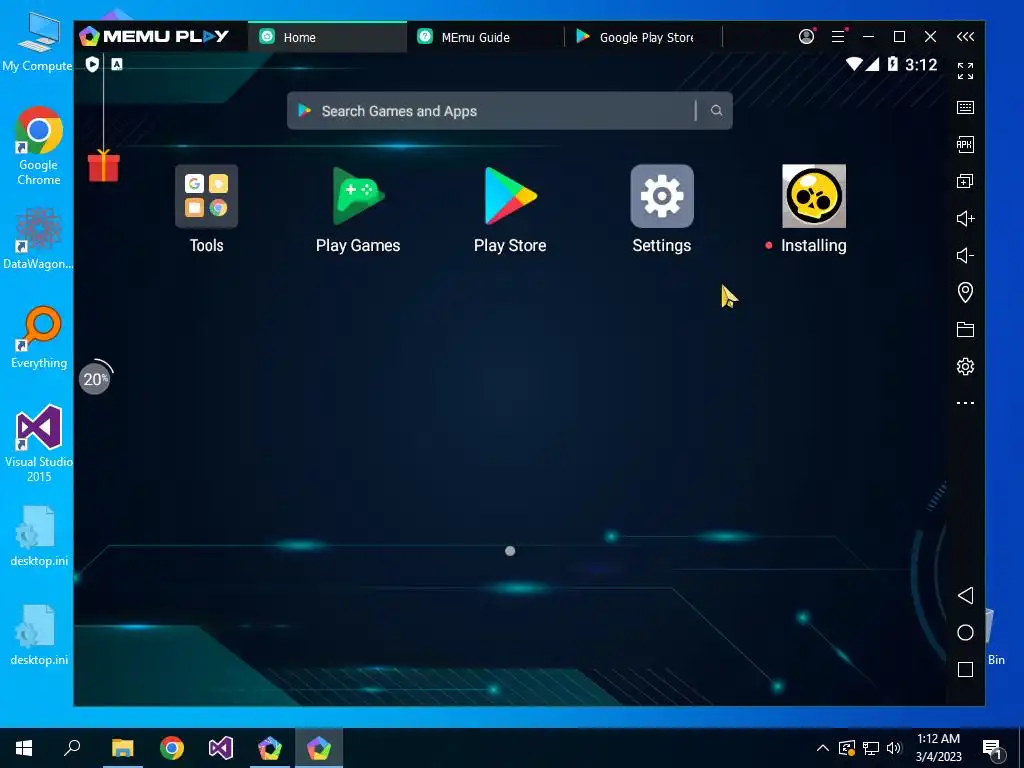Click the red gift box icon
The image size is (1024, 768).
(104, 165)
